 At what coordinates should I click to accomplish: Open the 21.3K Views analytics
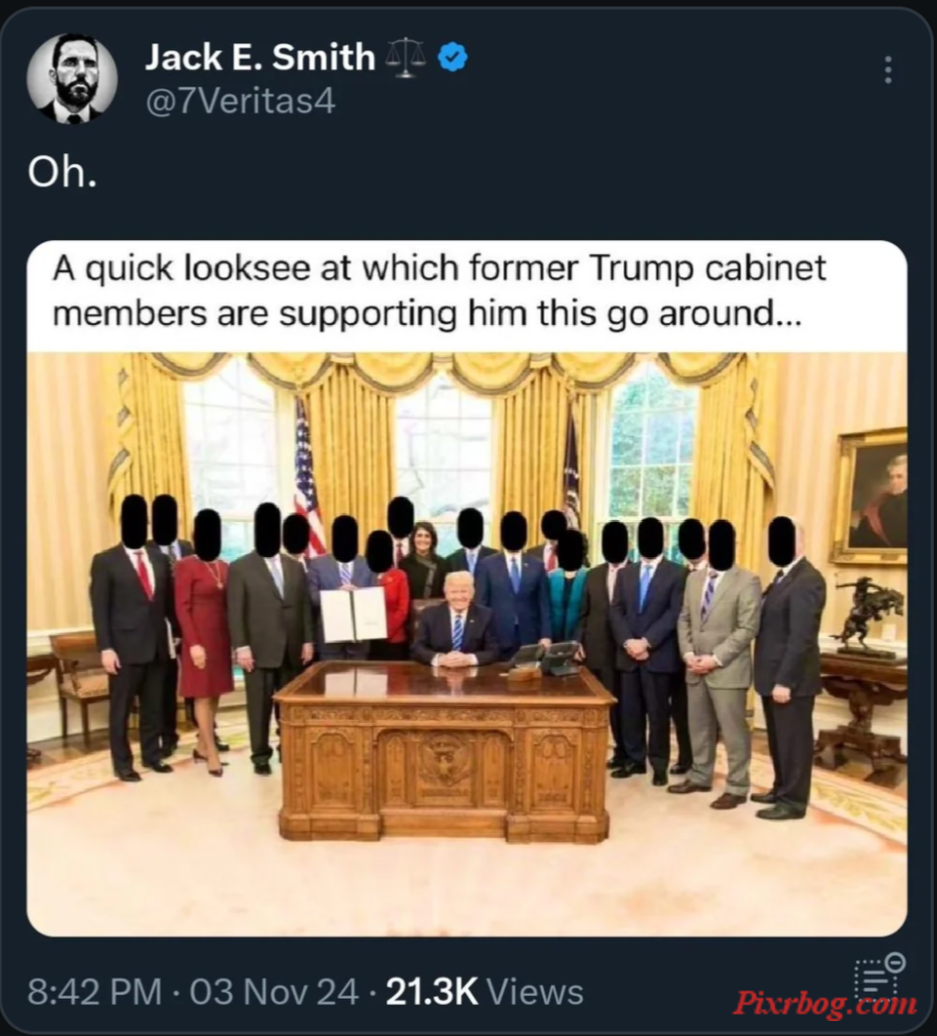click(484, 992)
